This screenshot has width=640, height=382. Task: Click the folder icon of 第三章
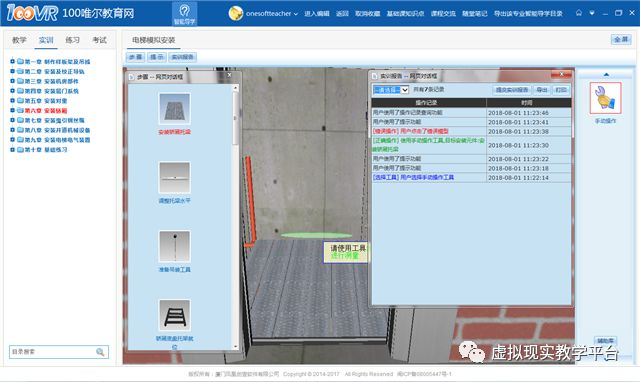[x=20, y=81]
